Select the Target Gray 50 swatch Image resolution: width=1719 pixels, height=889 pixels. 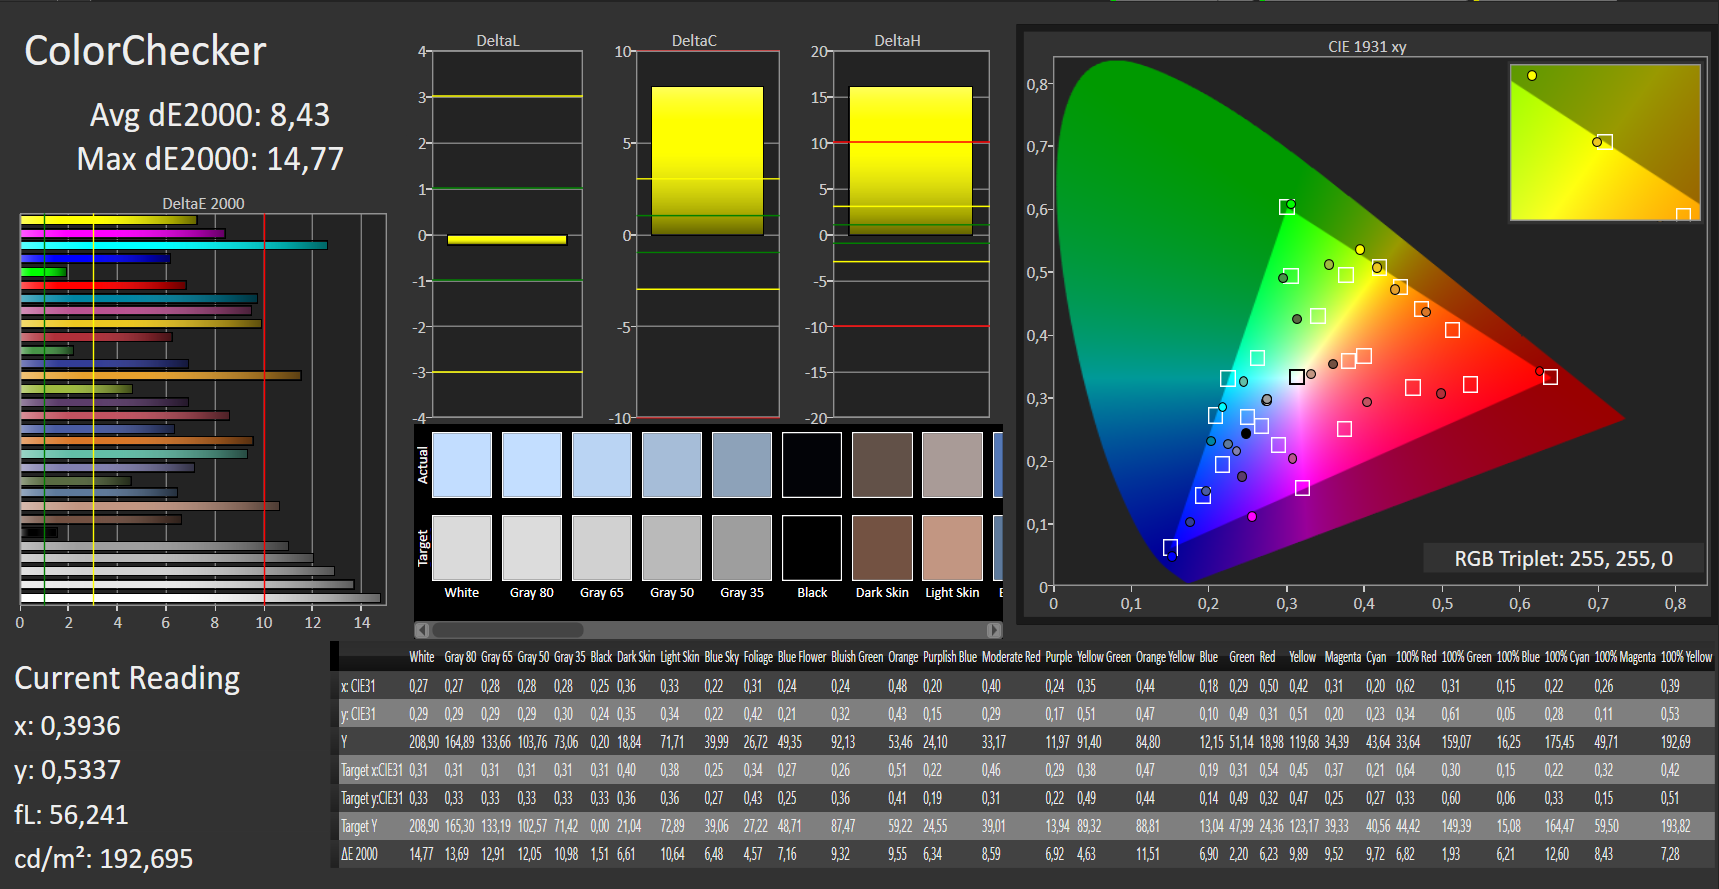[x=672, y=548]
